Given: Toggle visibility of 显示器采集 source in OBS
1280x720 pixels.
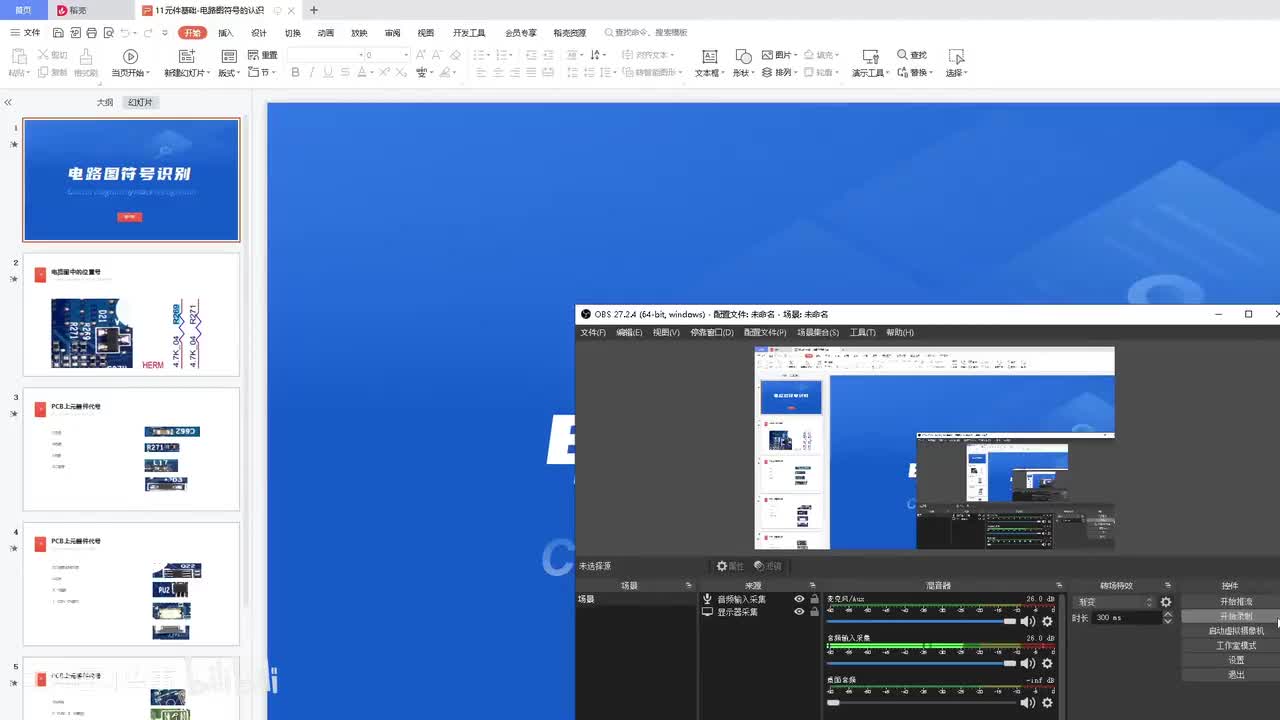Looking at the screenshot, I should 799,611.
